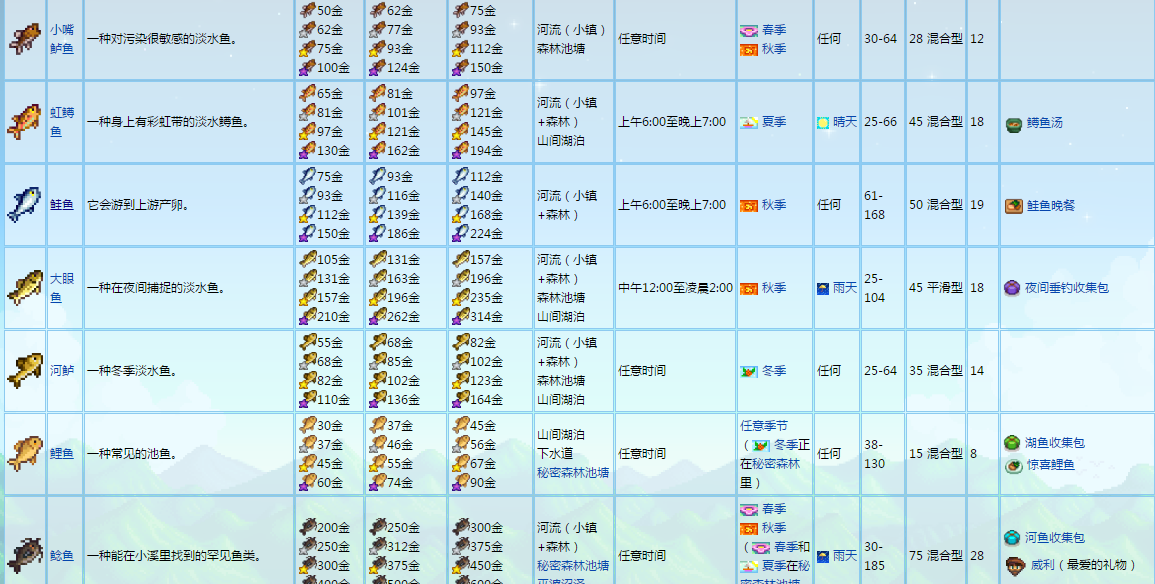
Task: Open the 鲤鱼 name link
Action: (62, 454)
